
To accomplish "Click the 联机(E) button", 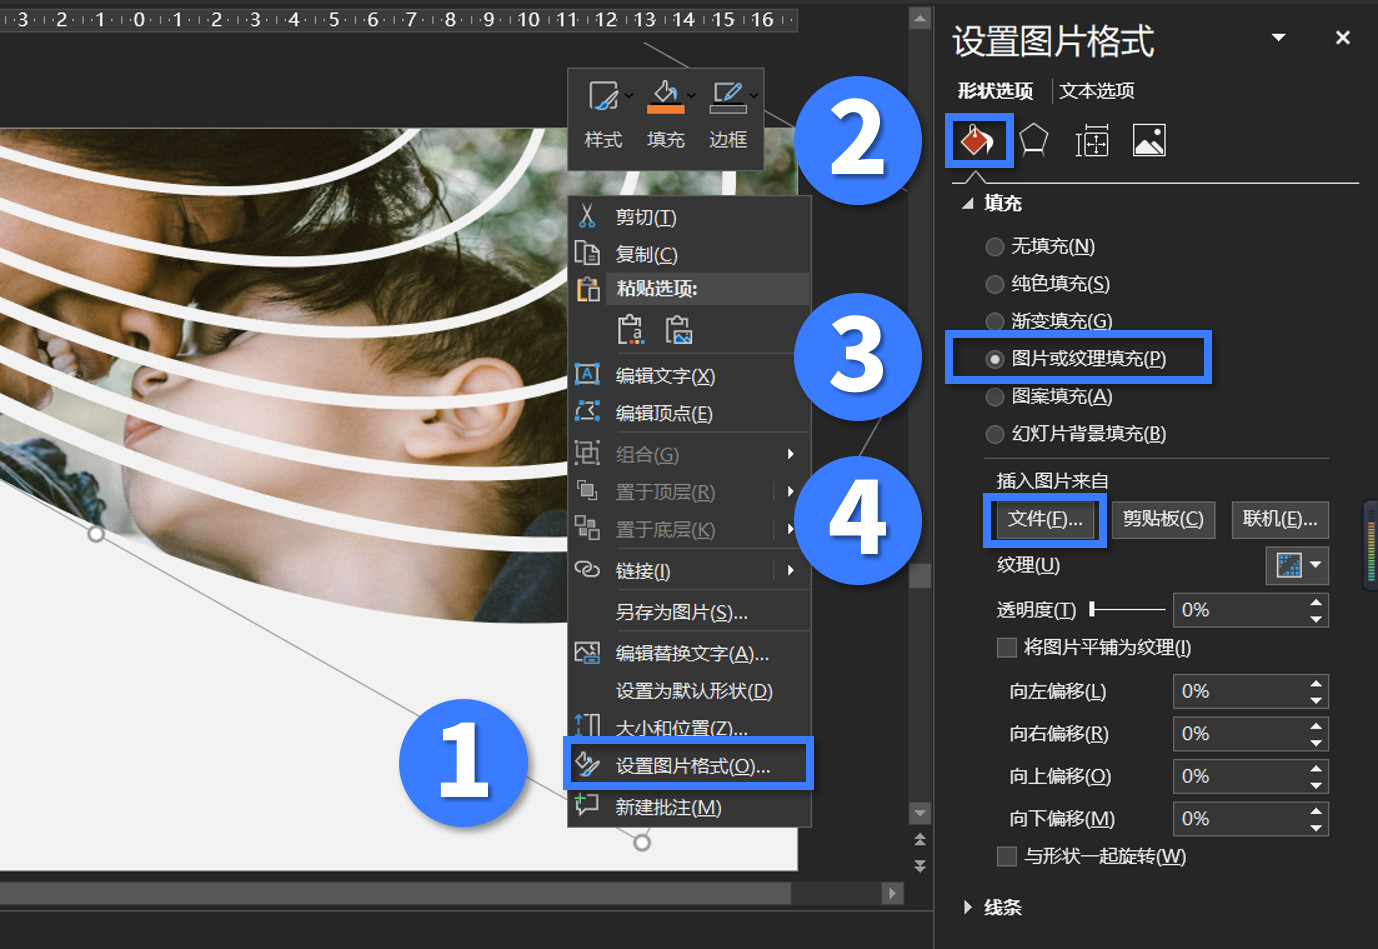I will click(1280, 519).
